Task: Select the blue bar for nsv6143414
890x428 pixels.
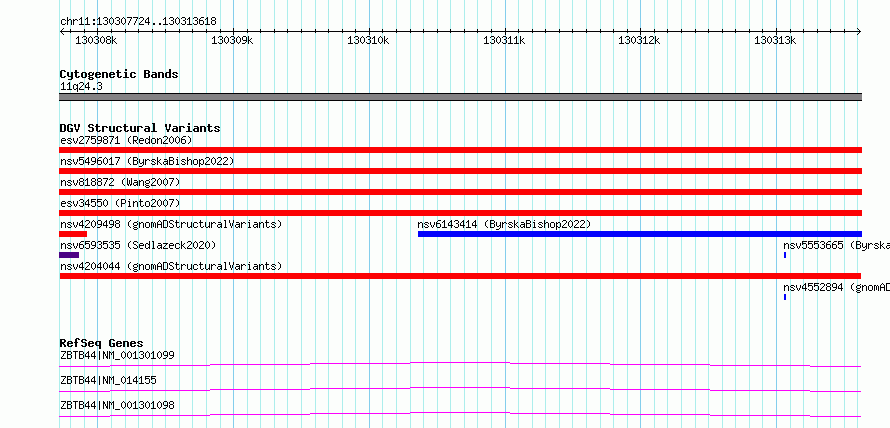Action: point(640,234)
